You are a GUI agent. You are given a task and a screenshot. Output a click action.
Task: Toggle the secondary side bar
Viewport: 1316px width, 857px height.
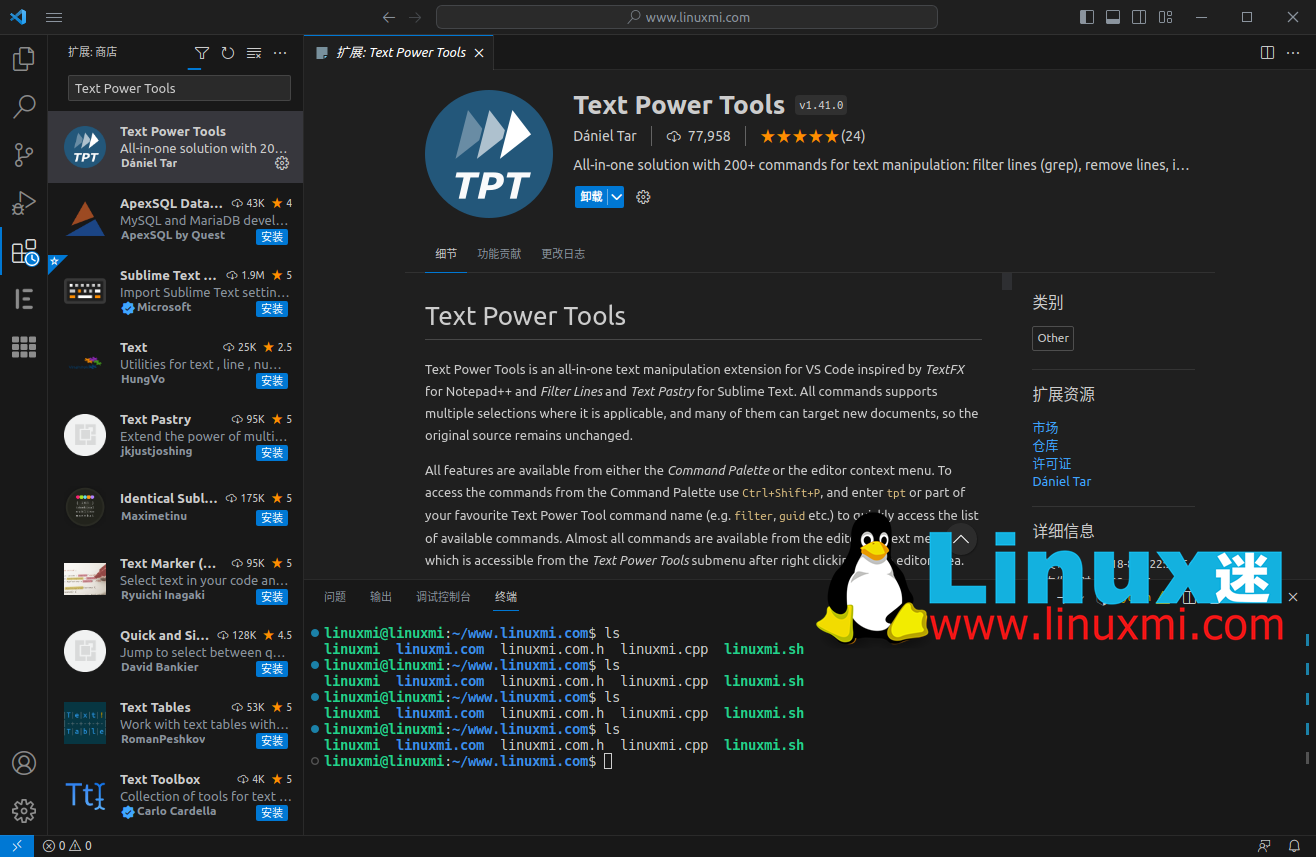(1139, 17)
